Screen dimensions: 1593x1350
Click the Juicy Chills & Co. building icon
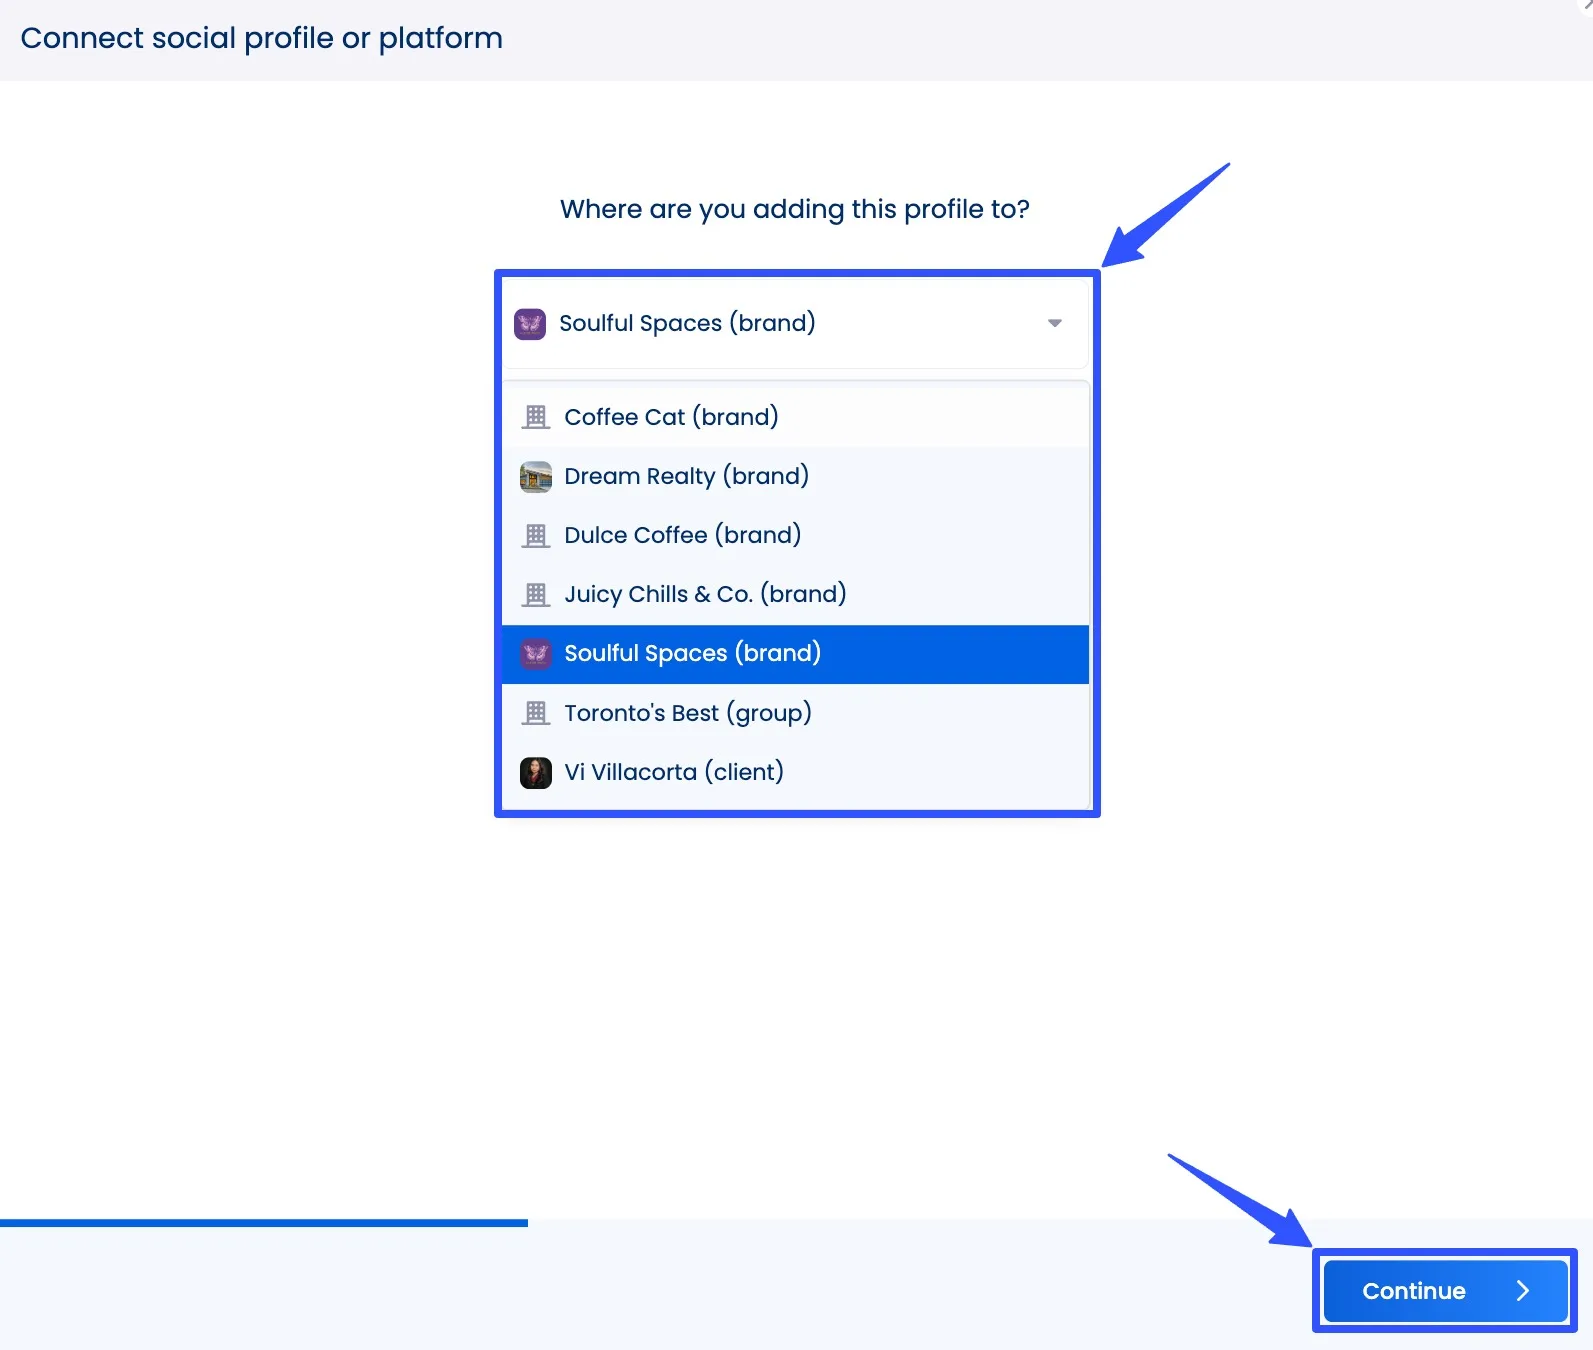click(x=536, y=595)
